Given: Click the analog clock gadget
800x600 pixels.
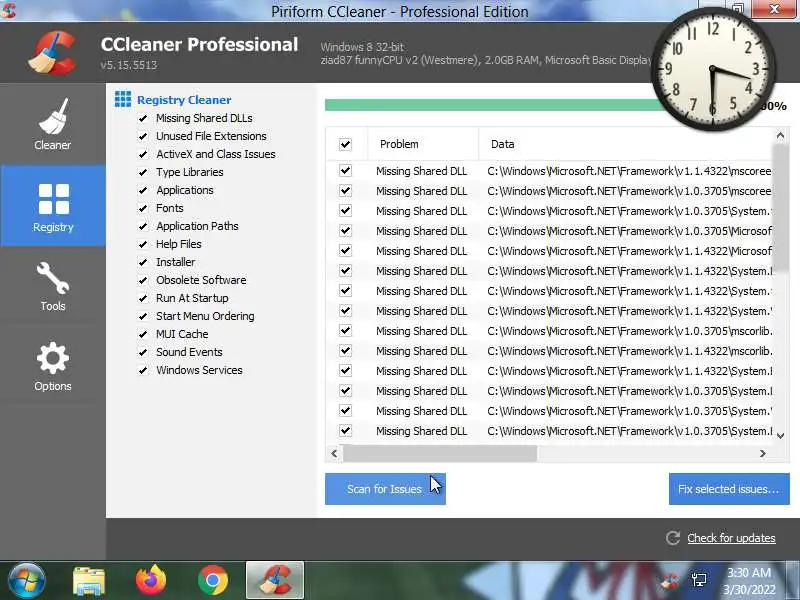Looking at the screenshot, I should 713,69.
